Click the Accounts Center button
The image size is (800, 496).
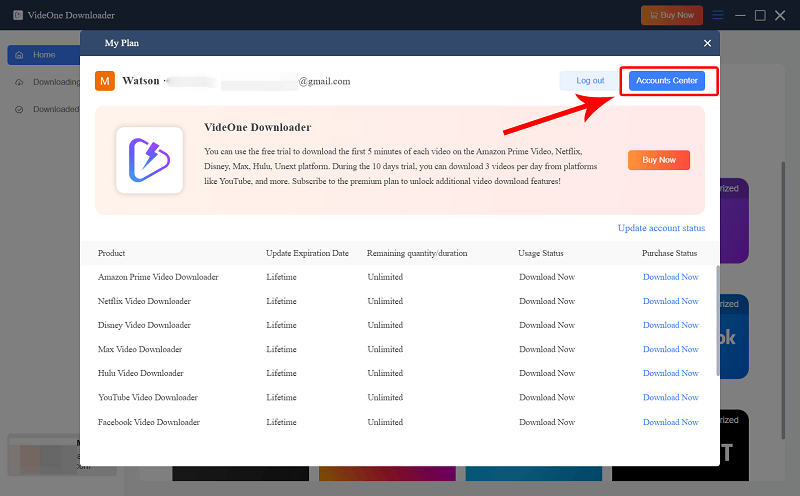tap(667, 81)
